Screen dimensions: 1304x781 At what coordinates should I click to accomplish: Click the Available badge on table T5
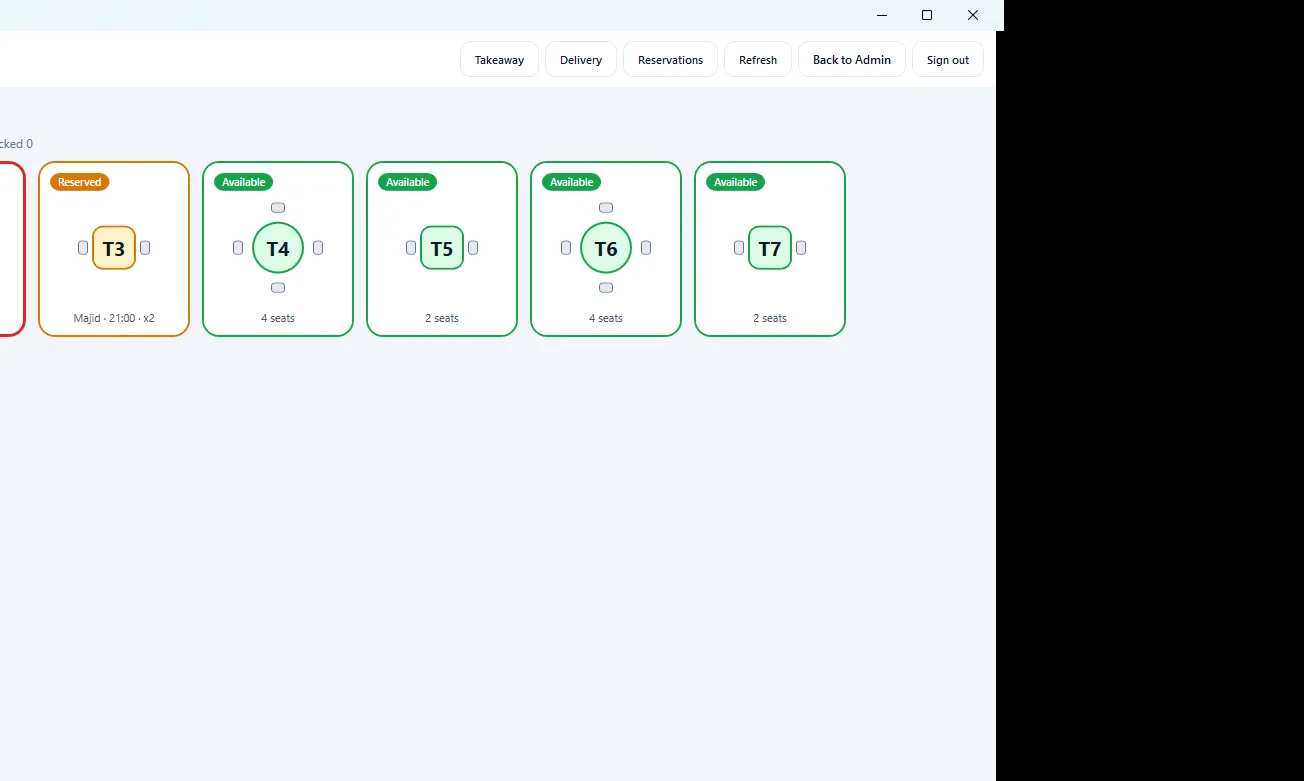(408, 182)
